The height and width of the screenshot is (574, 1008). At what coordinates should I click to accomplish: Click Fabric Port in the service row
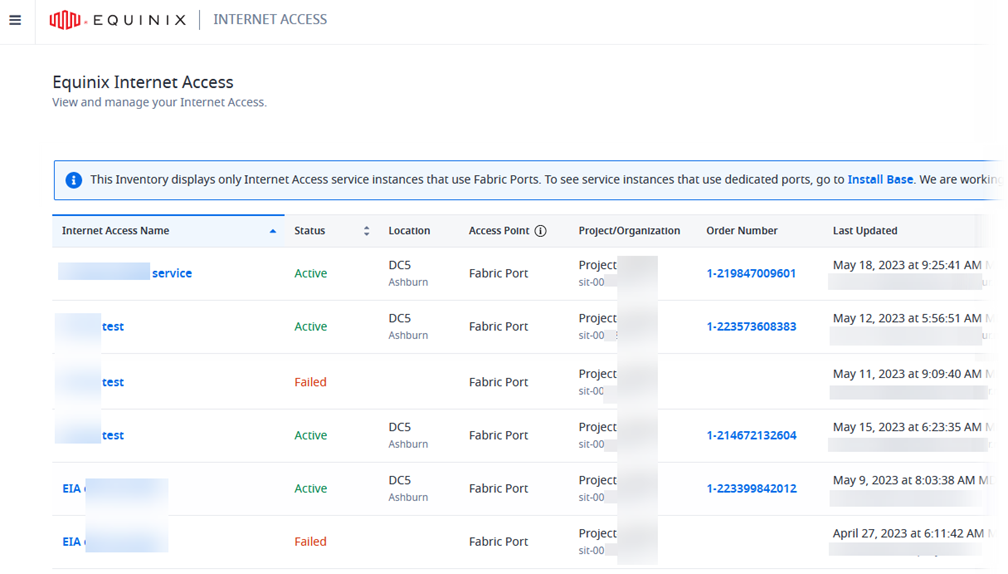[x=498, y=273]
